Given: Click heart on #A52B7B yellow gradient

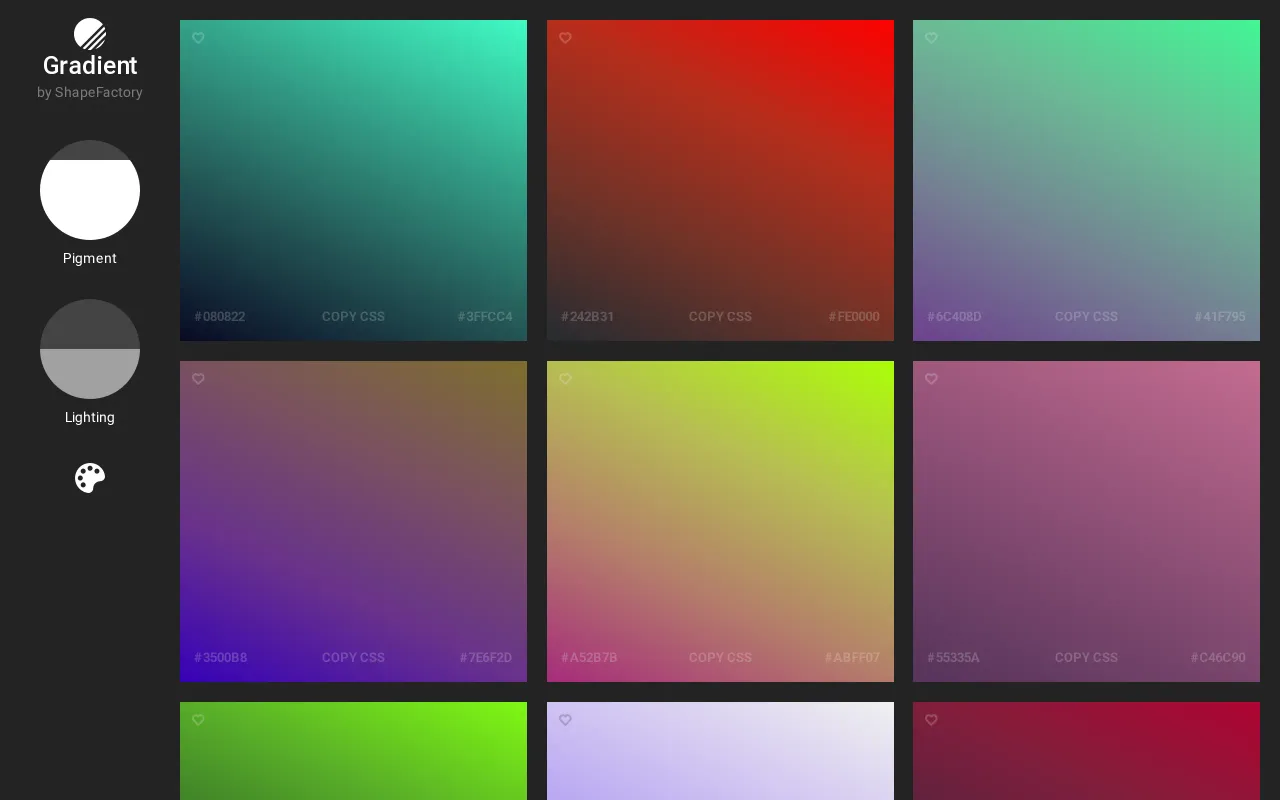Looking at the screenshot, I should click(x=565, y=379).
